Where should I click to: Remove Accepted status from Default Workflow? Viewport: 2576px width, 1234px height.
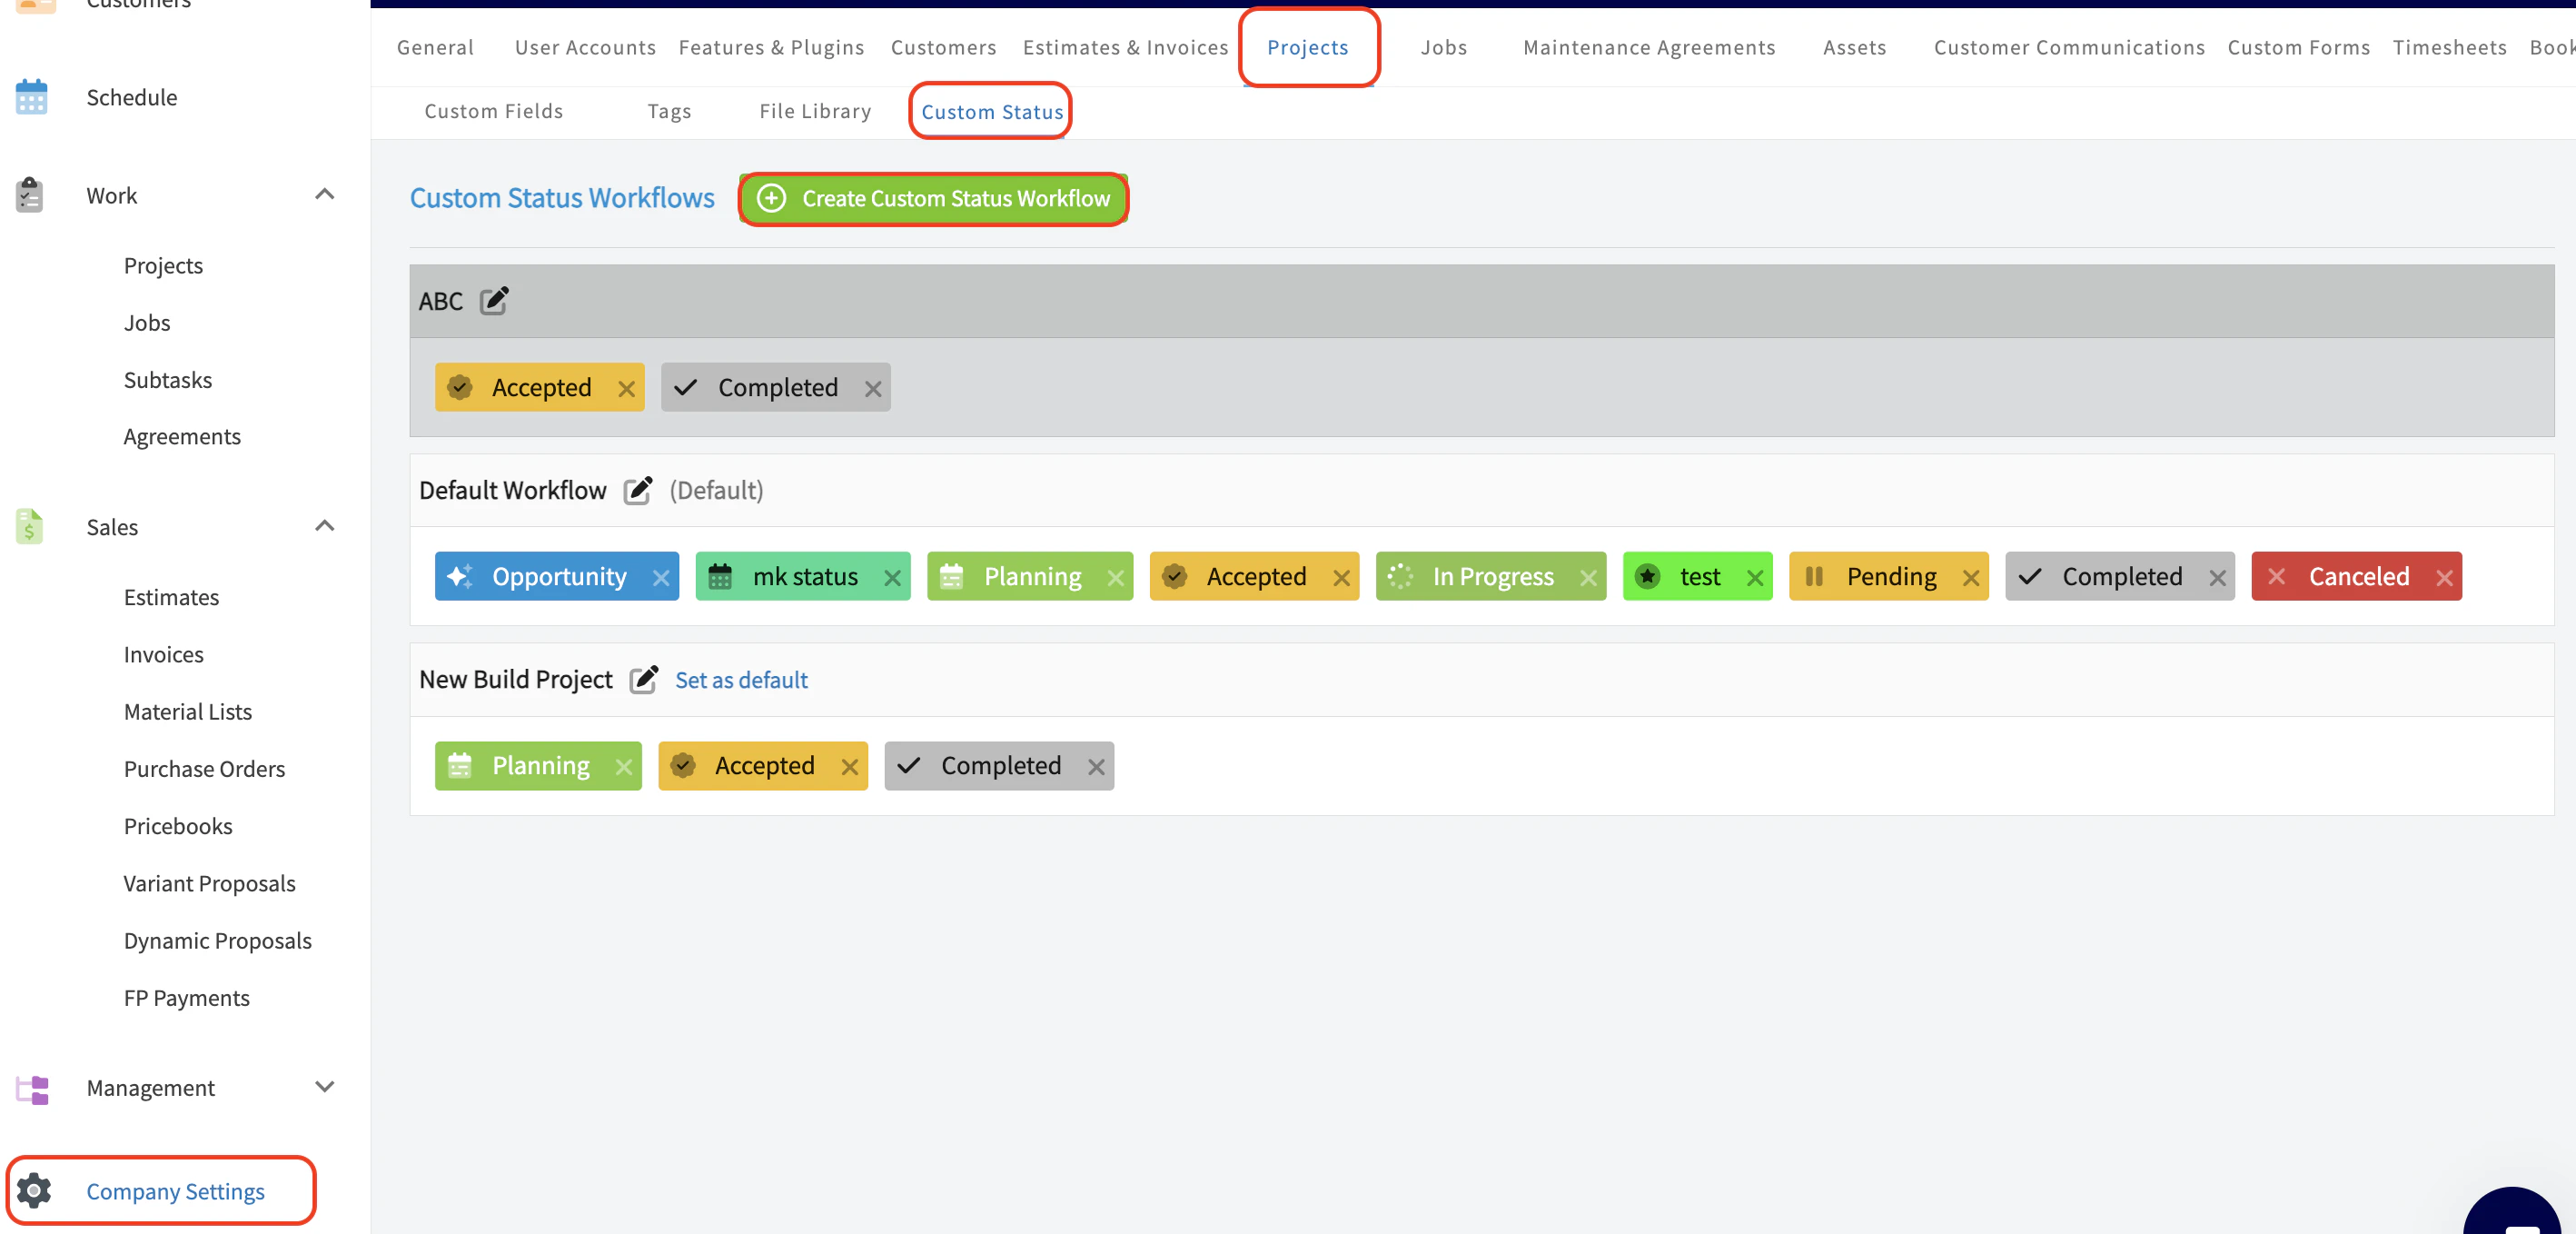tap(1342, 577)
